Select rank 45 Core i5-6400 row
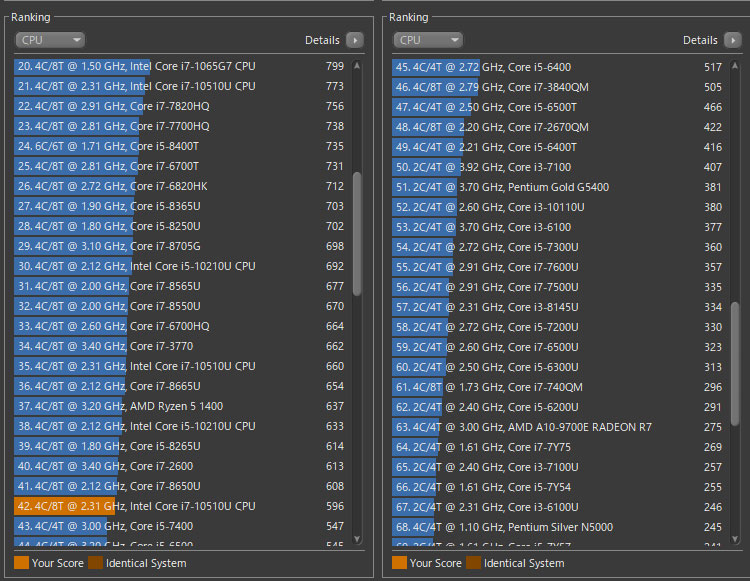The image size is (750, 581). [x=559, y=67]
